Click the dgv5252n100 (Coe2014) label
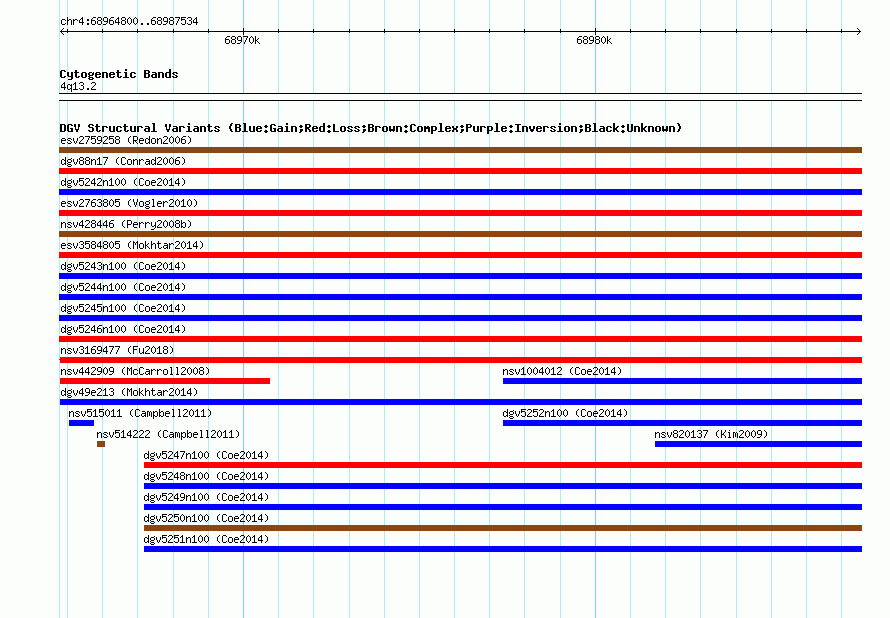 pyautogui.click(x=565, y=413)
